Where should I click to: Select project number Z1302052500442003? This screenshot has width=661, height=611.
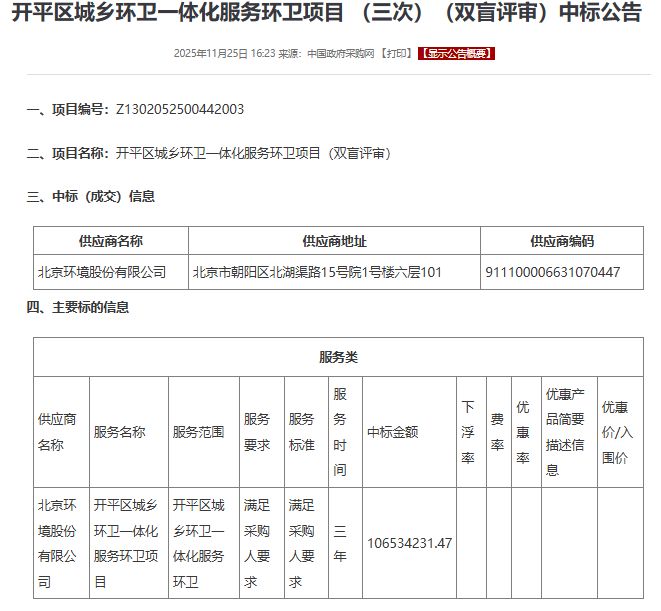(180, 109)
